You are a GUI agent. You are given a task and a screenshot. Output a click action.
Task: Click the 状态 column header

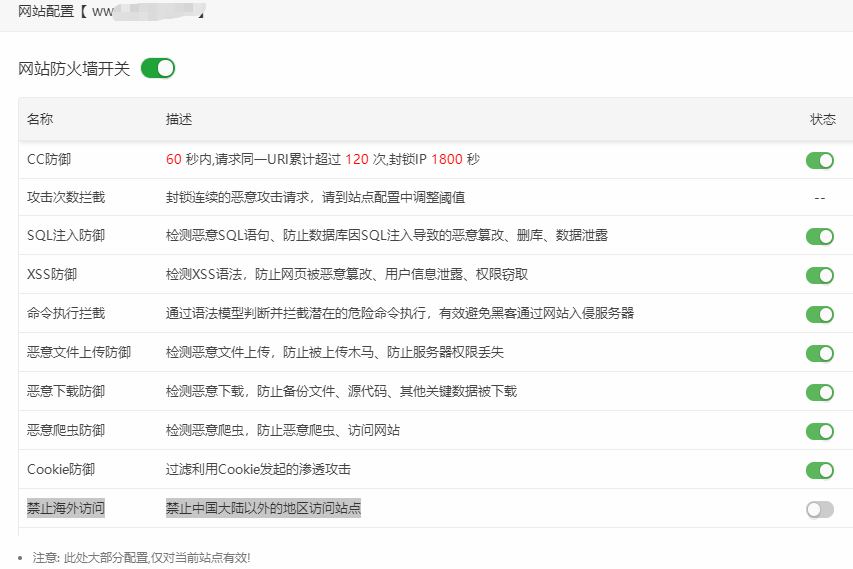822,119
